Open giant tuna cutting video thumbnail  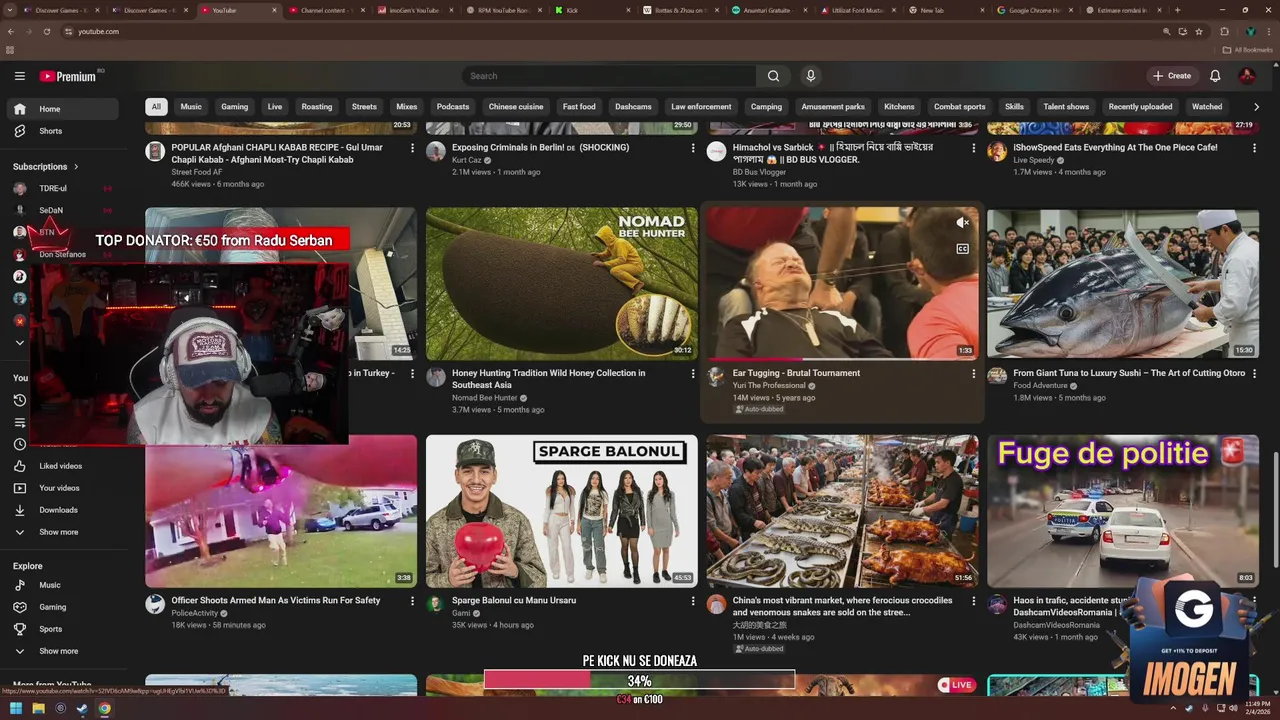click(1123, 284)
